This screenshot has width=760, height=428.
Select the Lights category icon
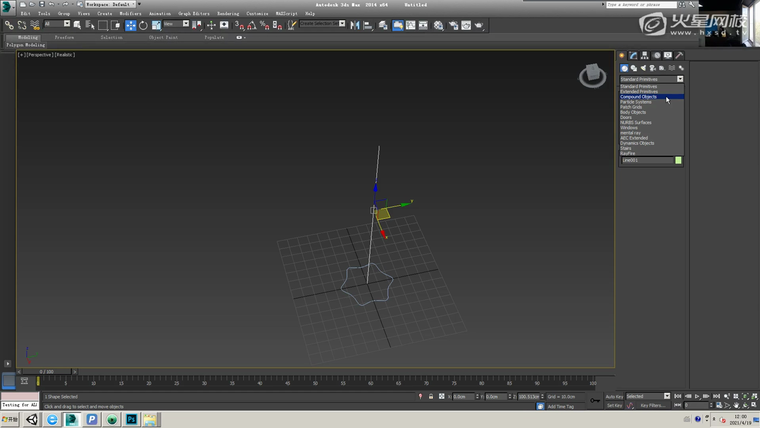[643, 68]
